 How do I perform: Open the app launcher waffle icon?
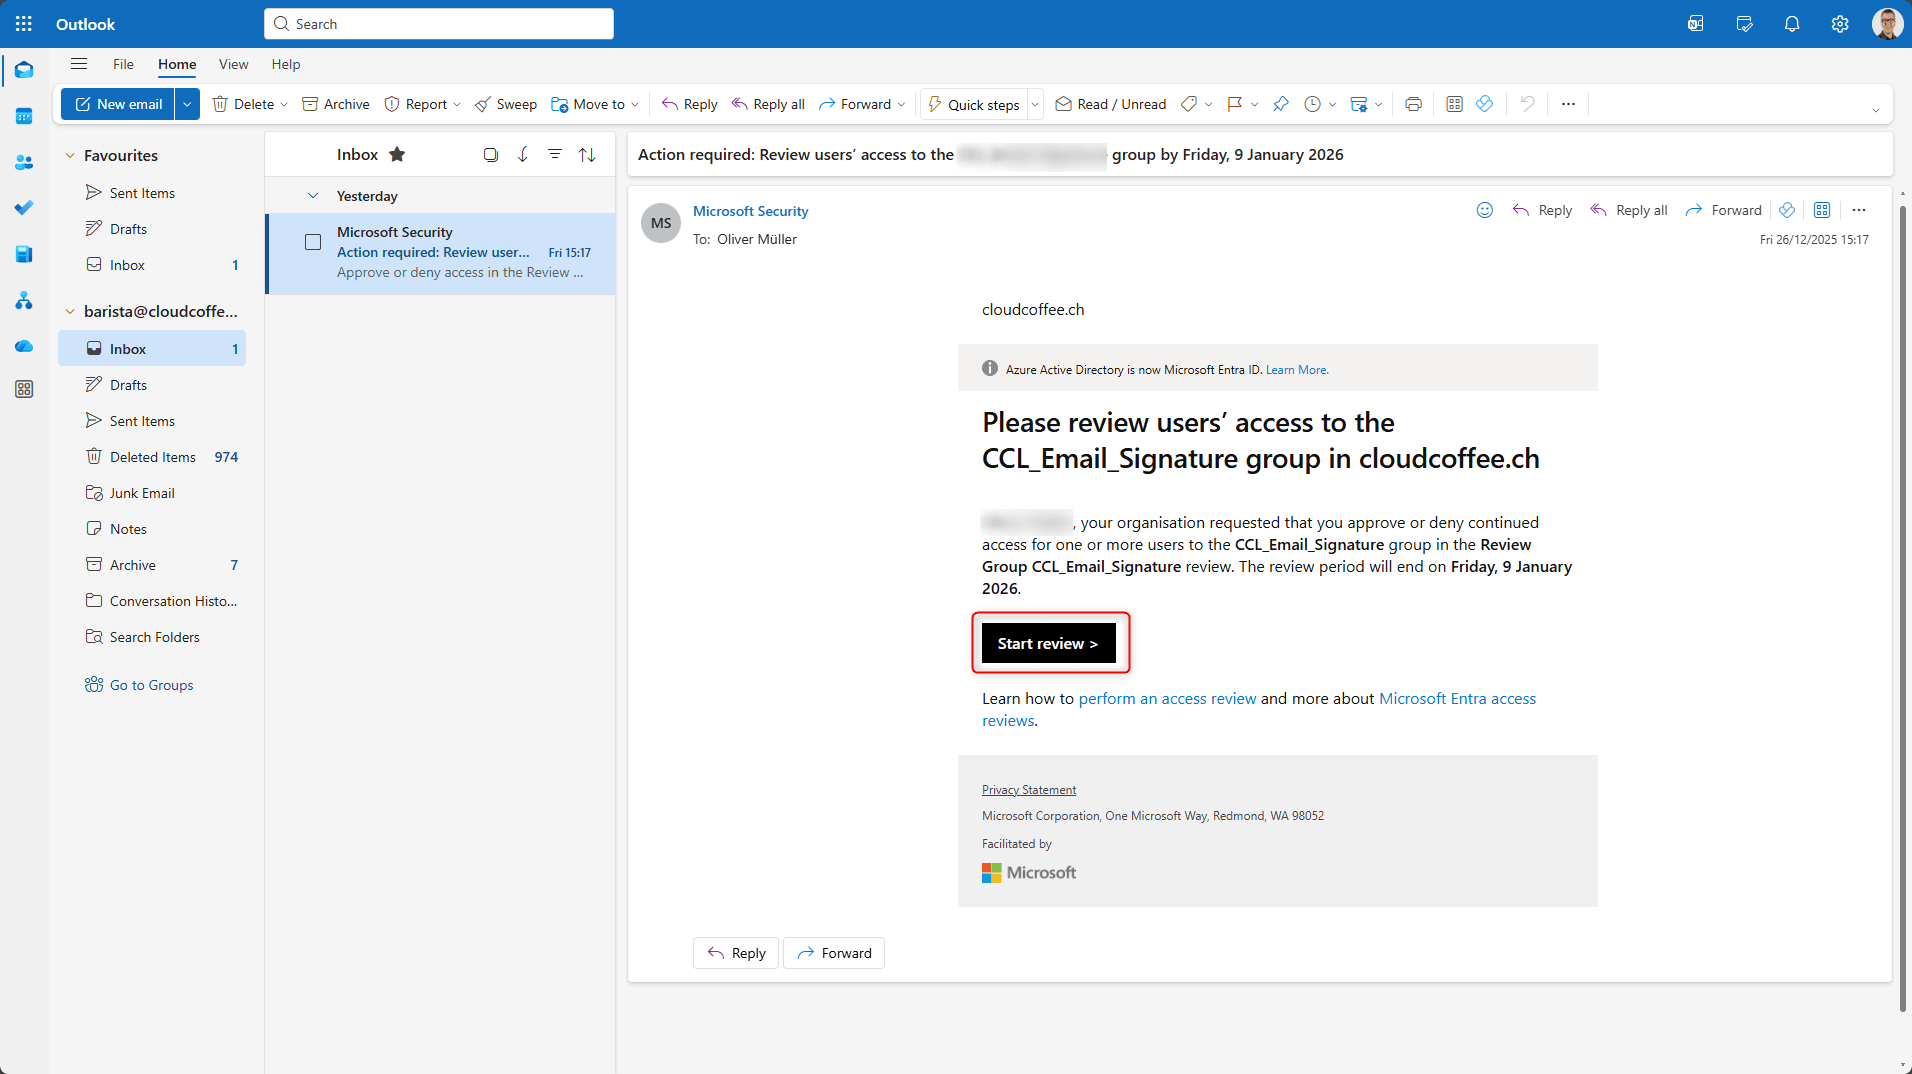[24, 24]
